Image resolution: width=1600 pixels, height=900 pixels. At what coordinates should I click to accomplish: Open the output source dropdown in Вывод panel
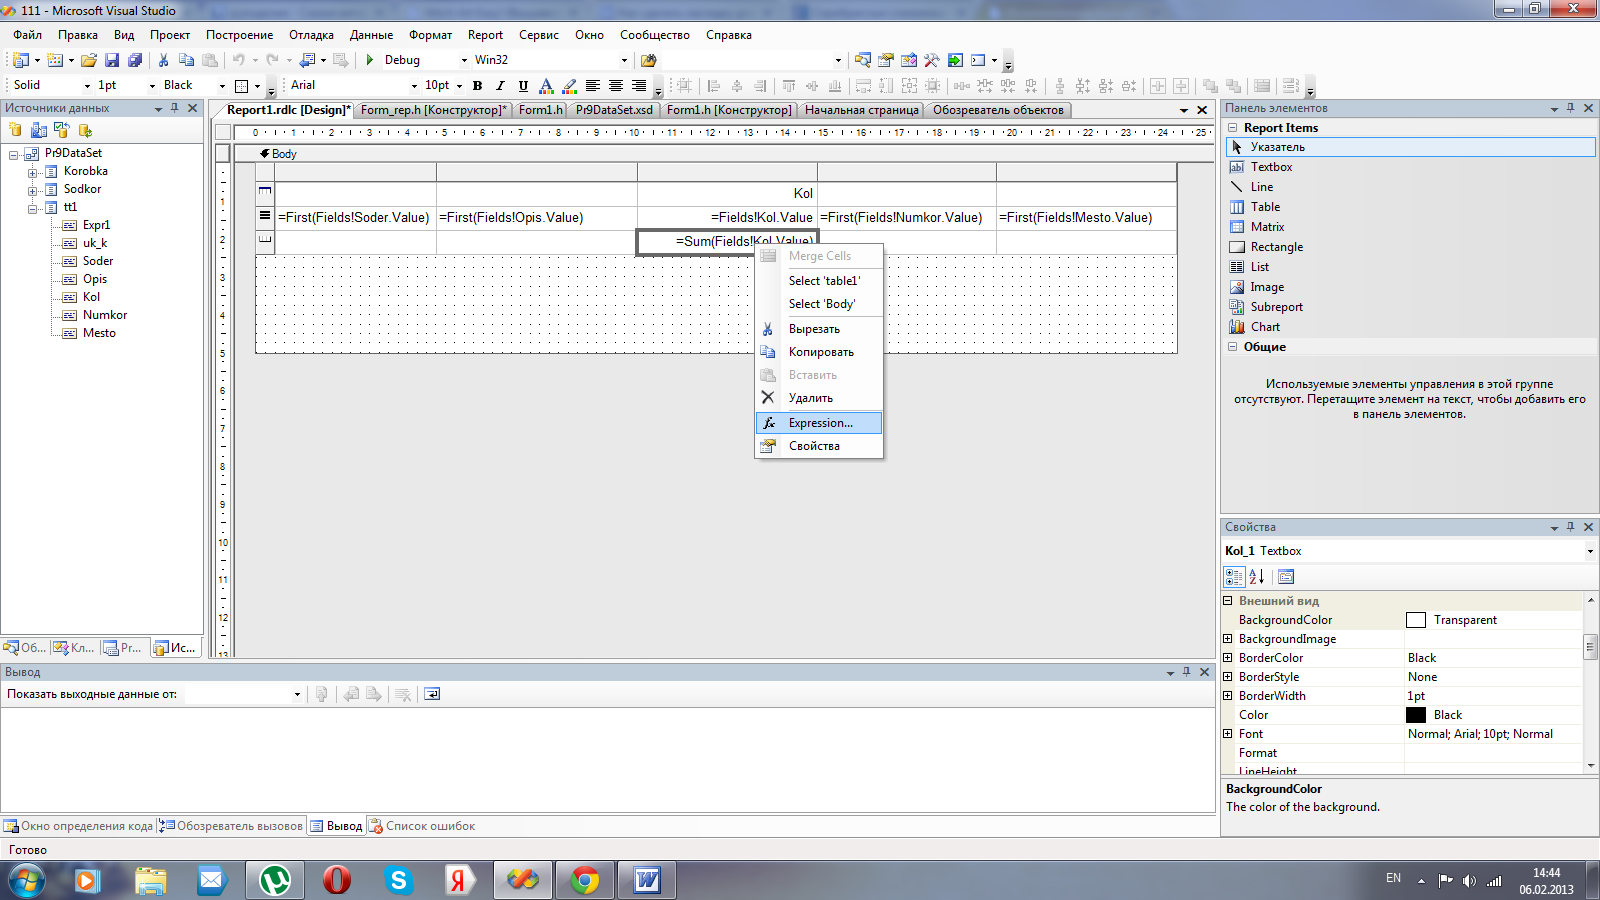[x=297, y=694]
